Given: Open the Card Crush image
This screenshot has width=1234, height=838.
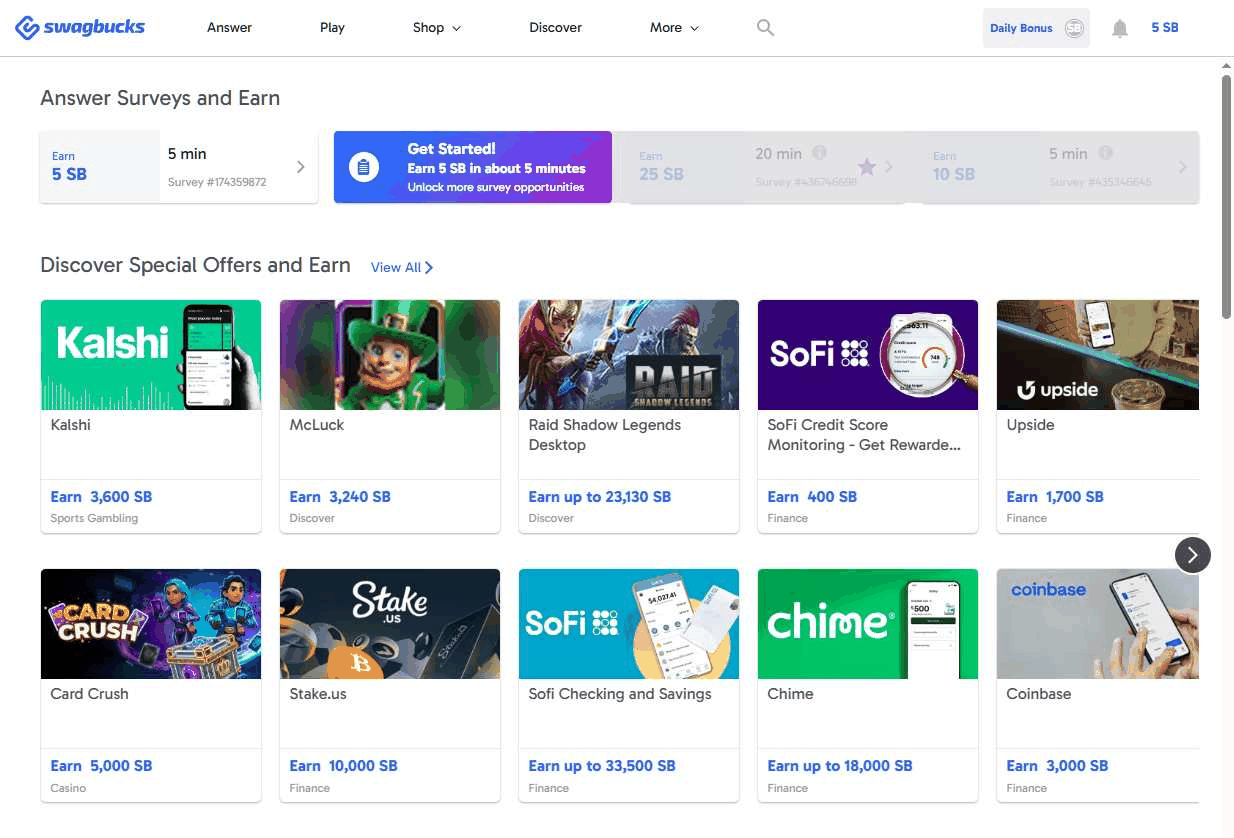Looking at the screenshot, I should (151, 624).
